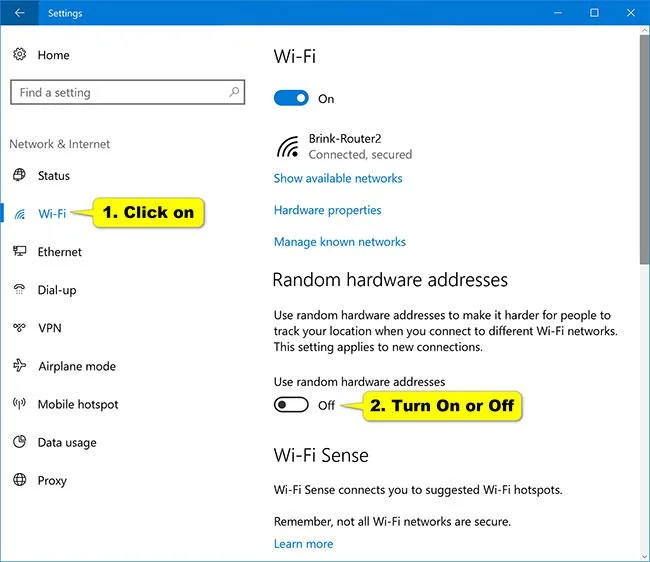Viewport: 650px width, 562px height.
Task: Select the Data usage pie icon
Action: tap(19, 442)
